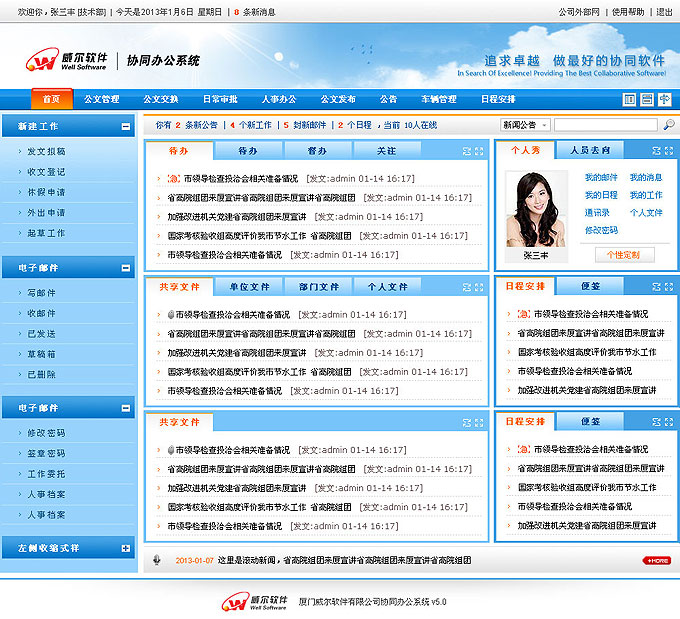Click the microphone icon beside the scrolling news
The width and height of the screenshot is (680, 619).
tap(156, 560)
